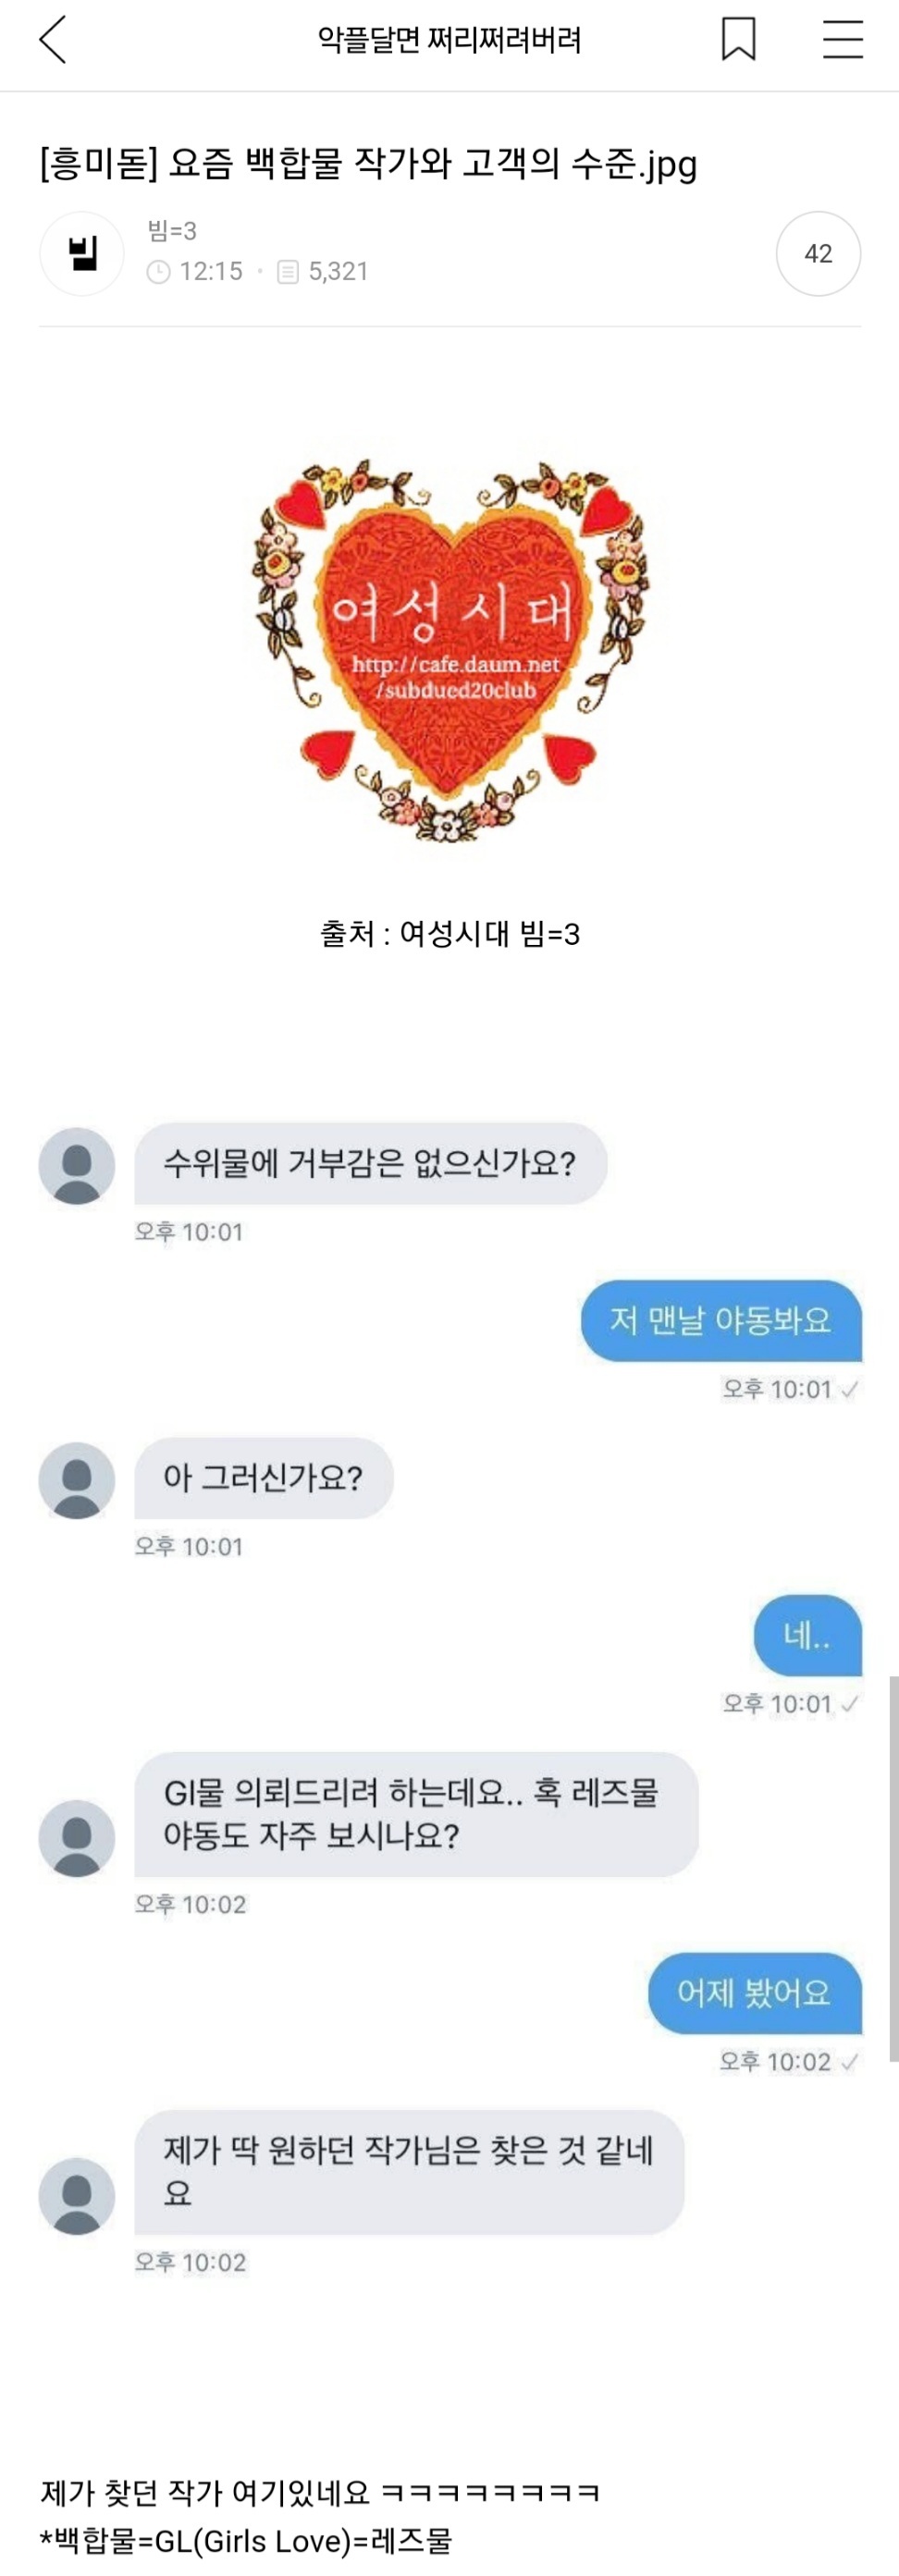The width and height of the screenshot is (899, 2576).
Task: Tap the blue '네..' reply bubble
Action: pos(807,1635)
